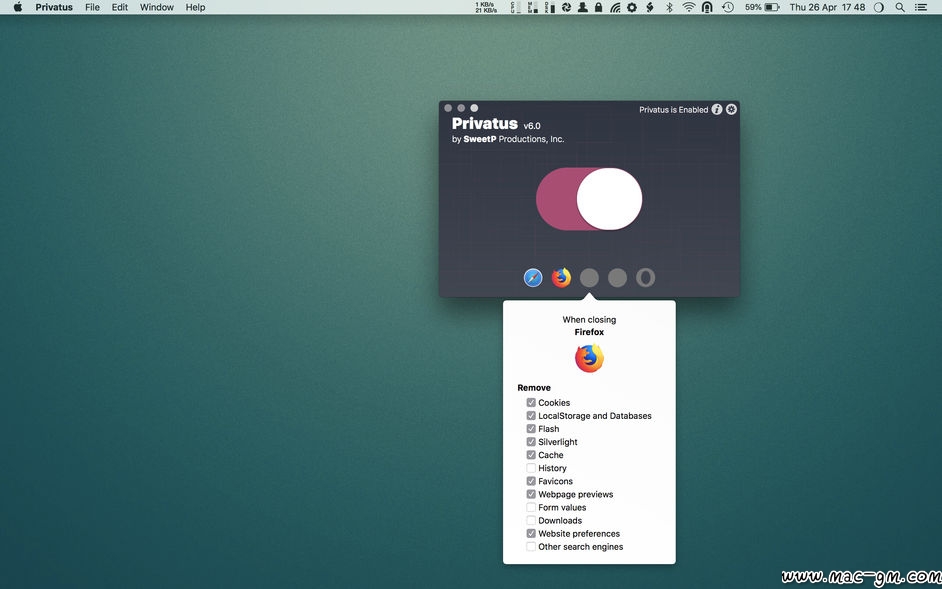Select the Firefox icon in browser row
Screen dimensions: 942x589
point(561,278)
